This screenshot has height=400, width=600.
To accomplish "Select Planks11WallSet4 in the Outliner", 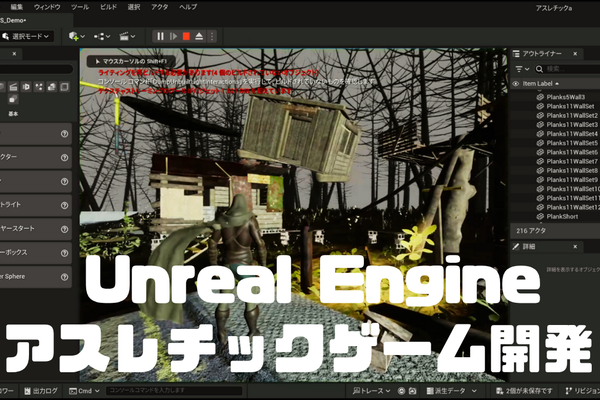I will (572, 134).
